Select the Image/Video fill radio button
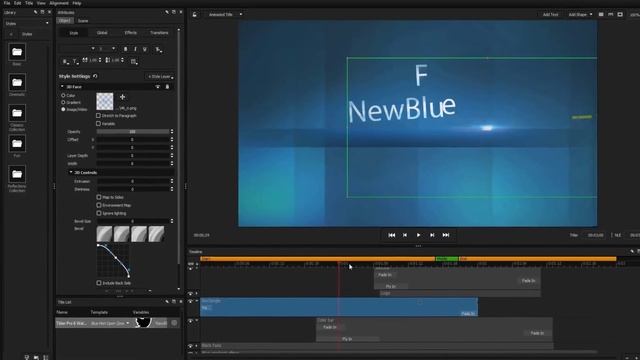 click(x=63, y=109)
